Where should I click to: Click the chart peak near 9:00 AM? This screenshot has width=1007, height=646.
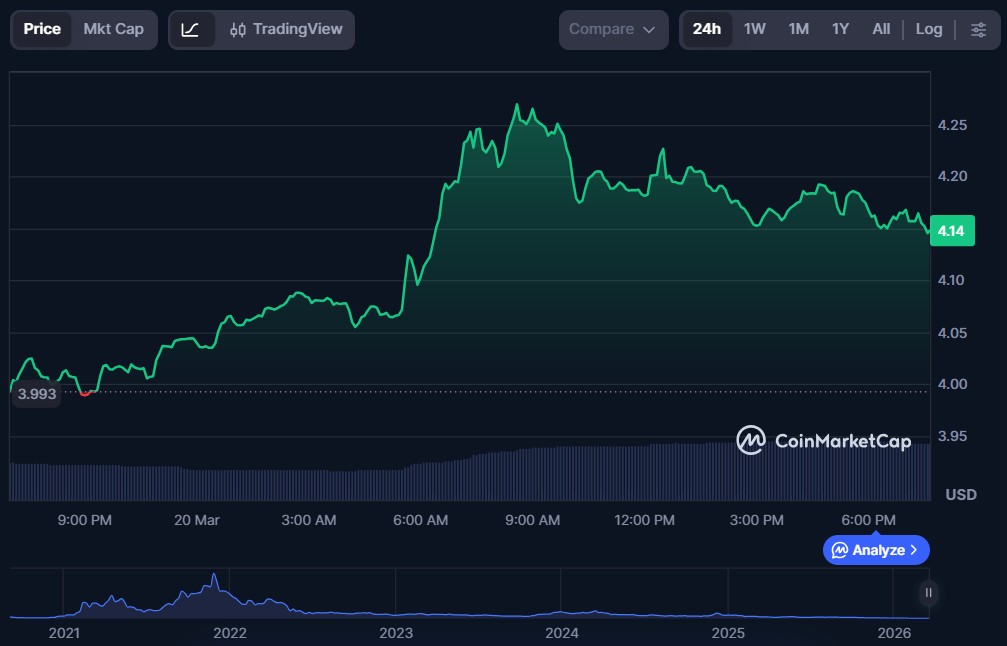tap(517, 105)
